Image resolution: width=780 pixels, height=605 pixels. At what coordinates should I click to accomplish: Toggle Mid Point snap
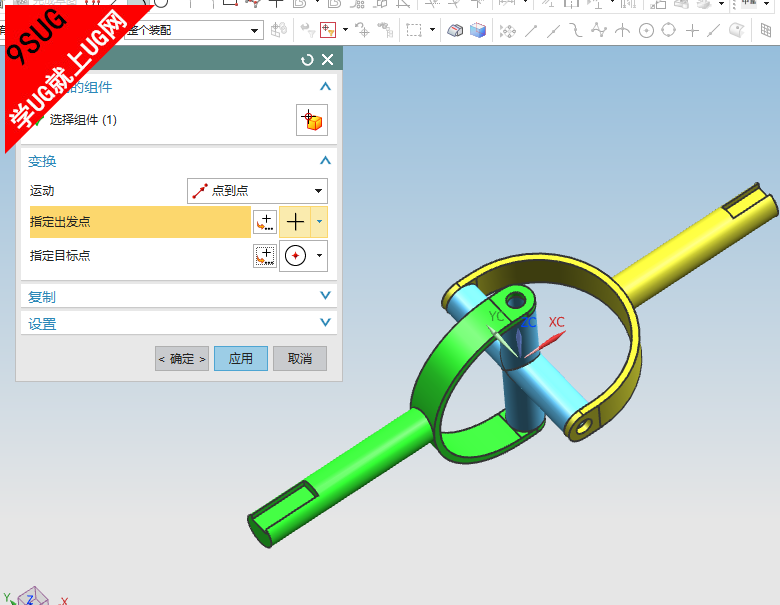point(553,31)
